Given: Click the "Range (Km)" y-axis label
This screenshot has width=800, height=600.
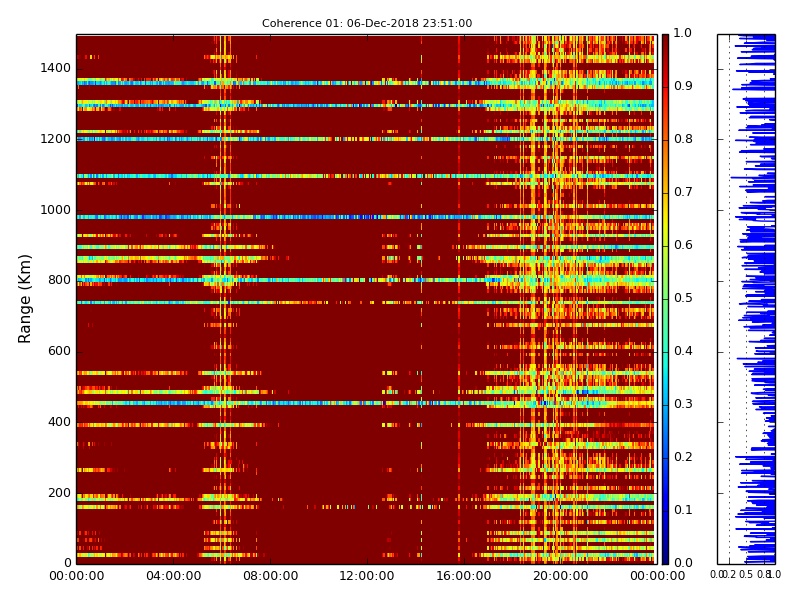Looking at the screenshot, I should coord(26,298).
